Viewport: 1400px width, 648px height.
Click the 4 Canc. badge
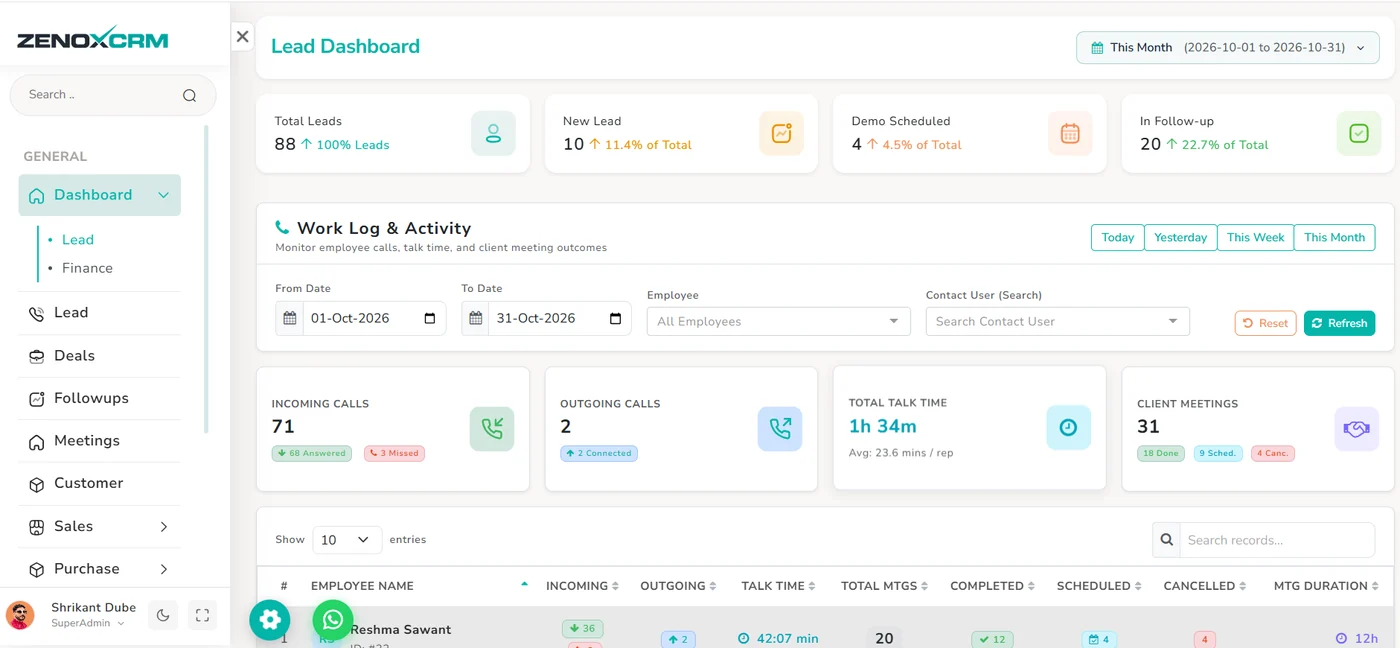pyautogui.click(x=1273, y=453)
